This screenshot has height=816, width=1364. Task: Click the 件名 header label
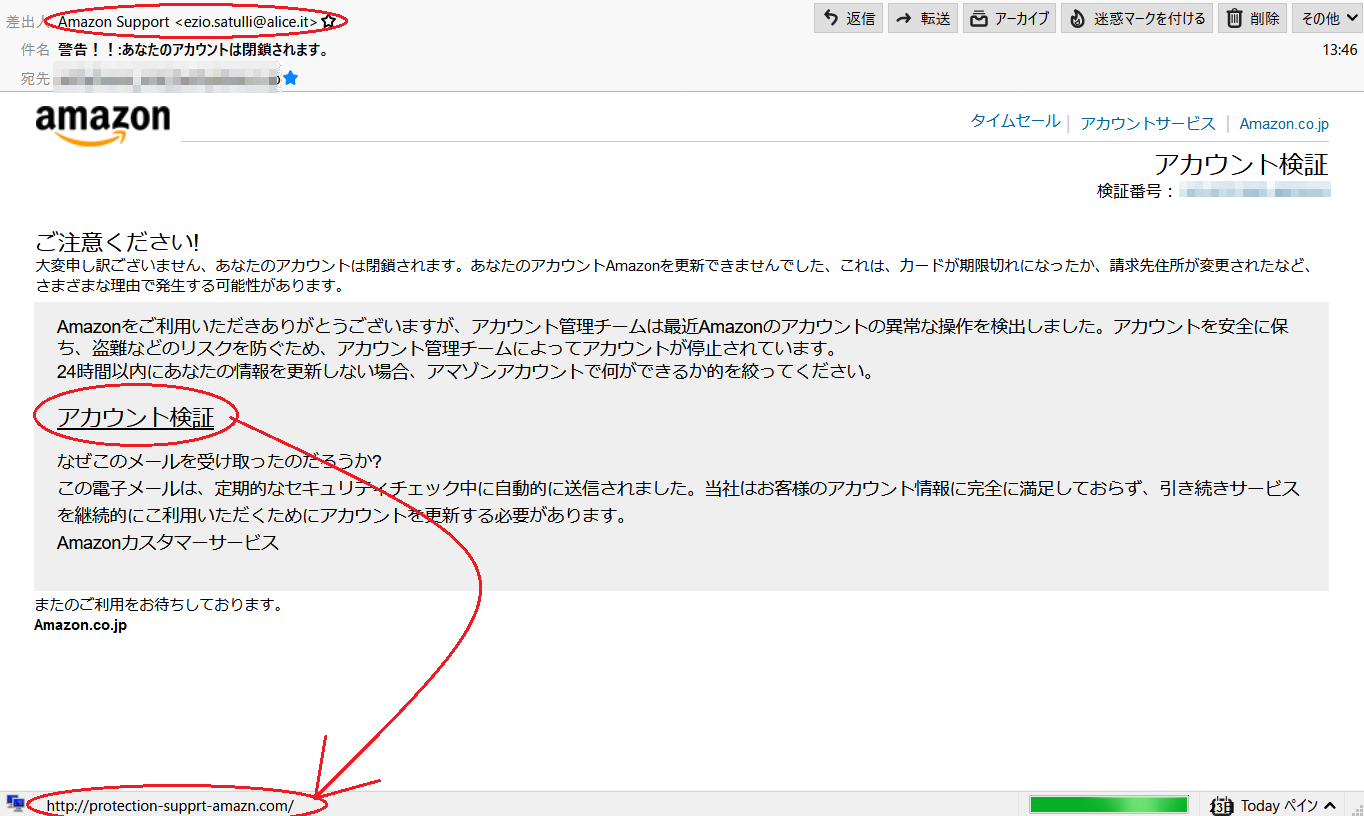35,49
